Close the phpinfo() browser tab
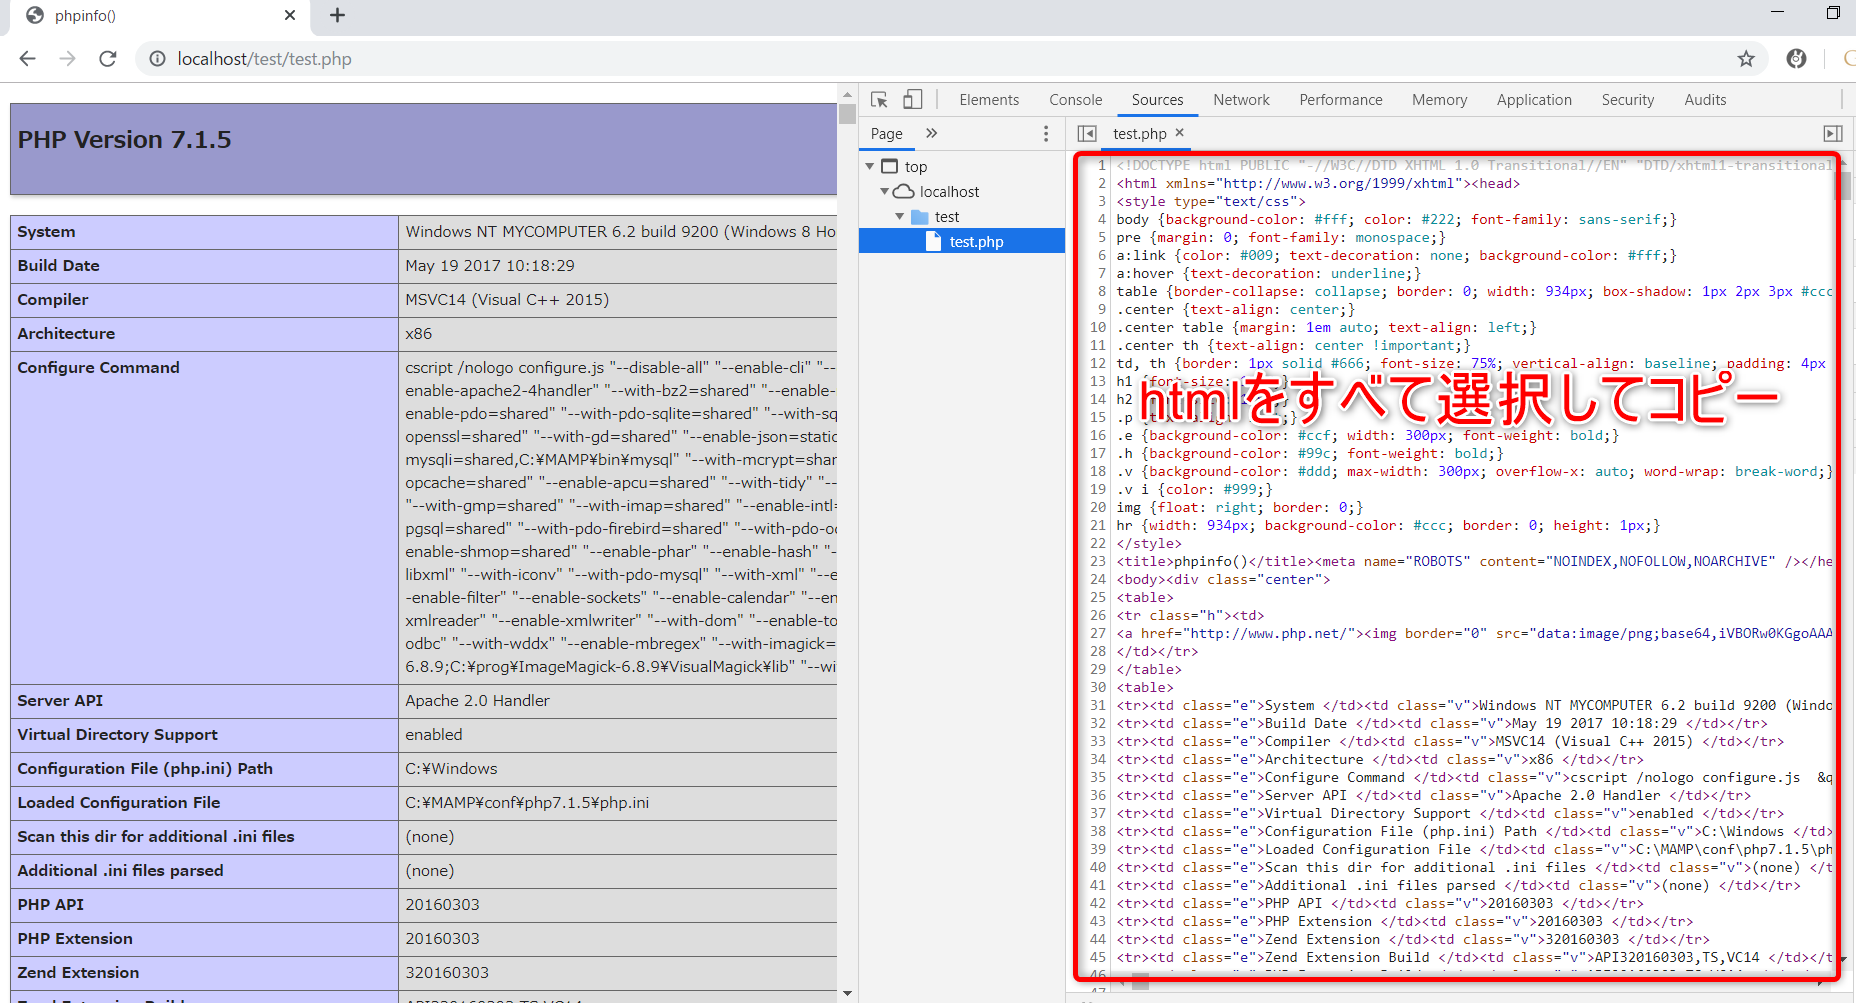Image resolution: width=1856 pixels, height=1003 pixels. click(290, 15)
